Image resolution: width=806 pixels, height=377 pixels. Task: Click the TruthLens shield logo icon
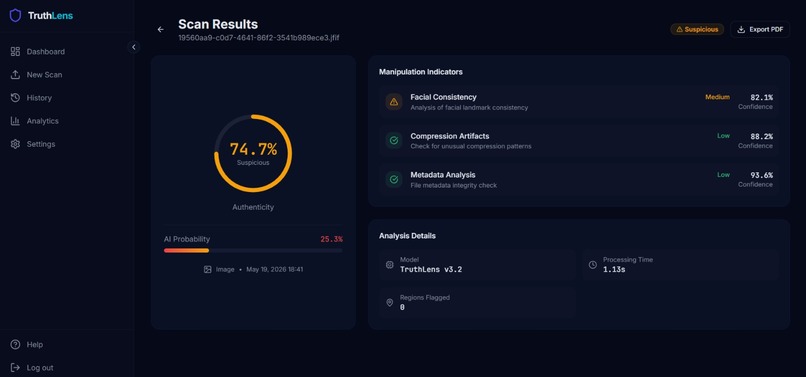15,15
